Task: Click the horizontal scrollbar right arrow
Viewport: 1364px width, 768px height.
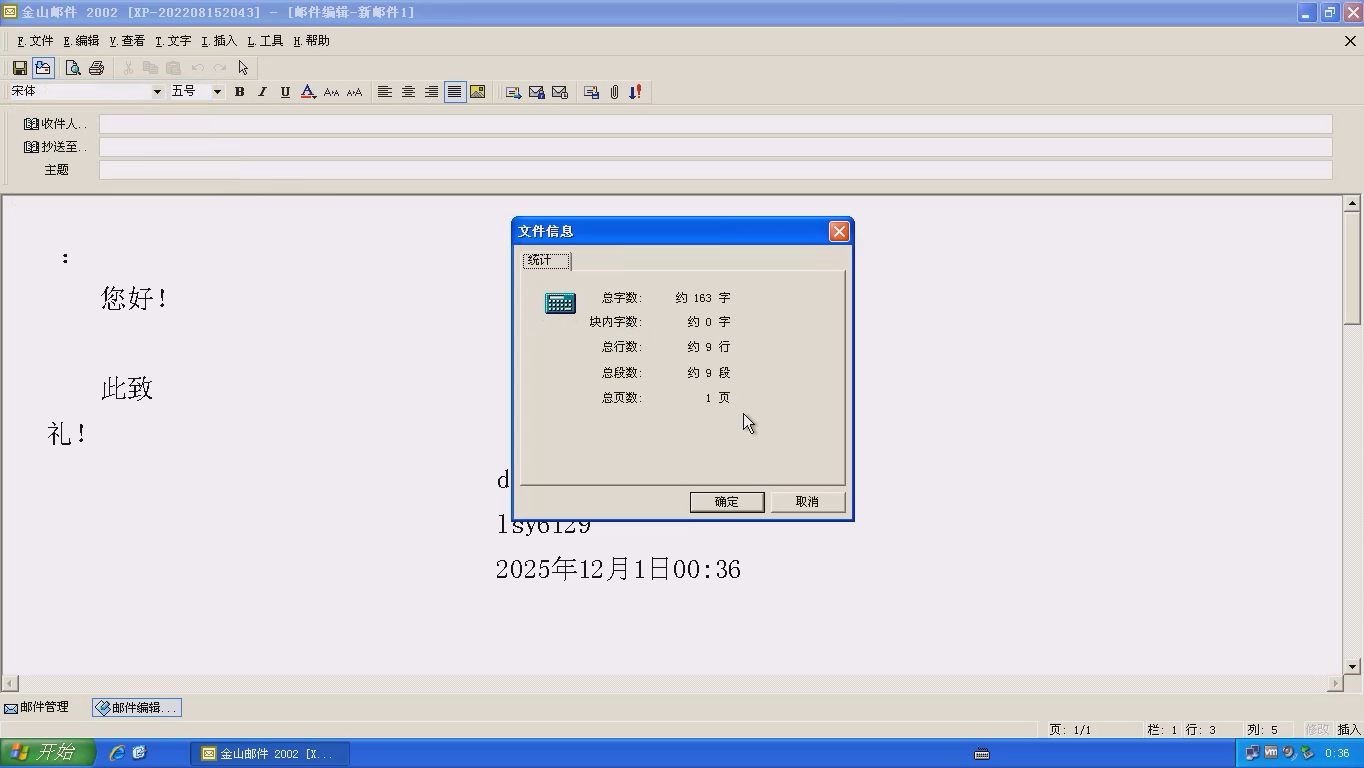Action: click(x=1335, y=684)
